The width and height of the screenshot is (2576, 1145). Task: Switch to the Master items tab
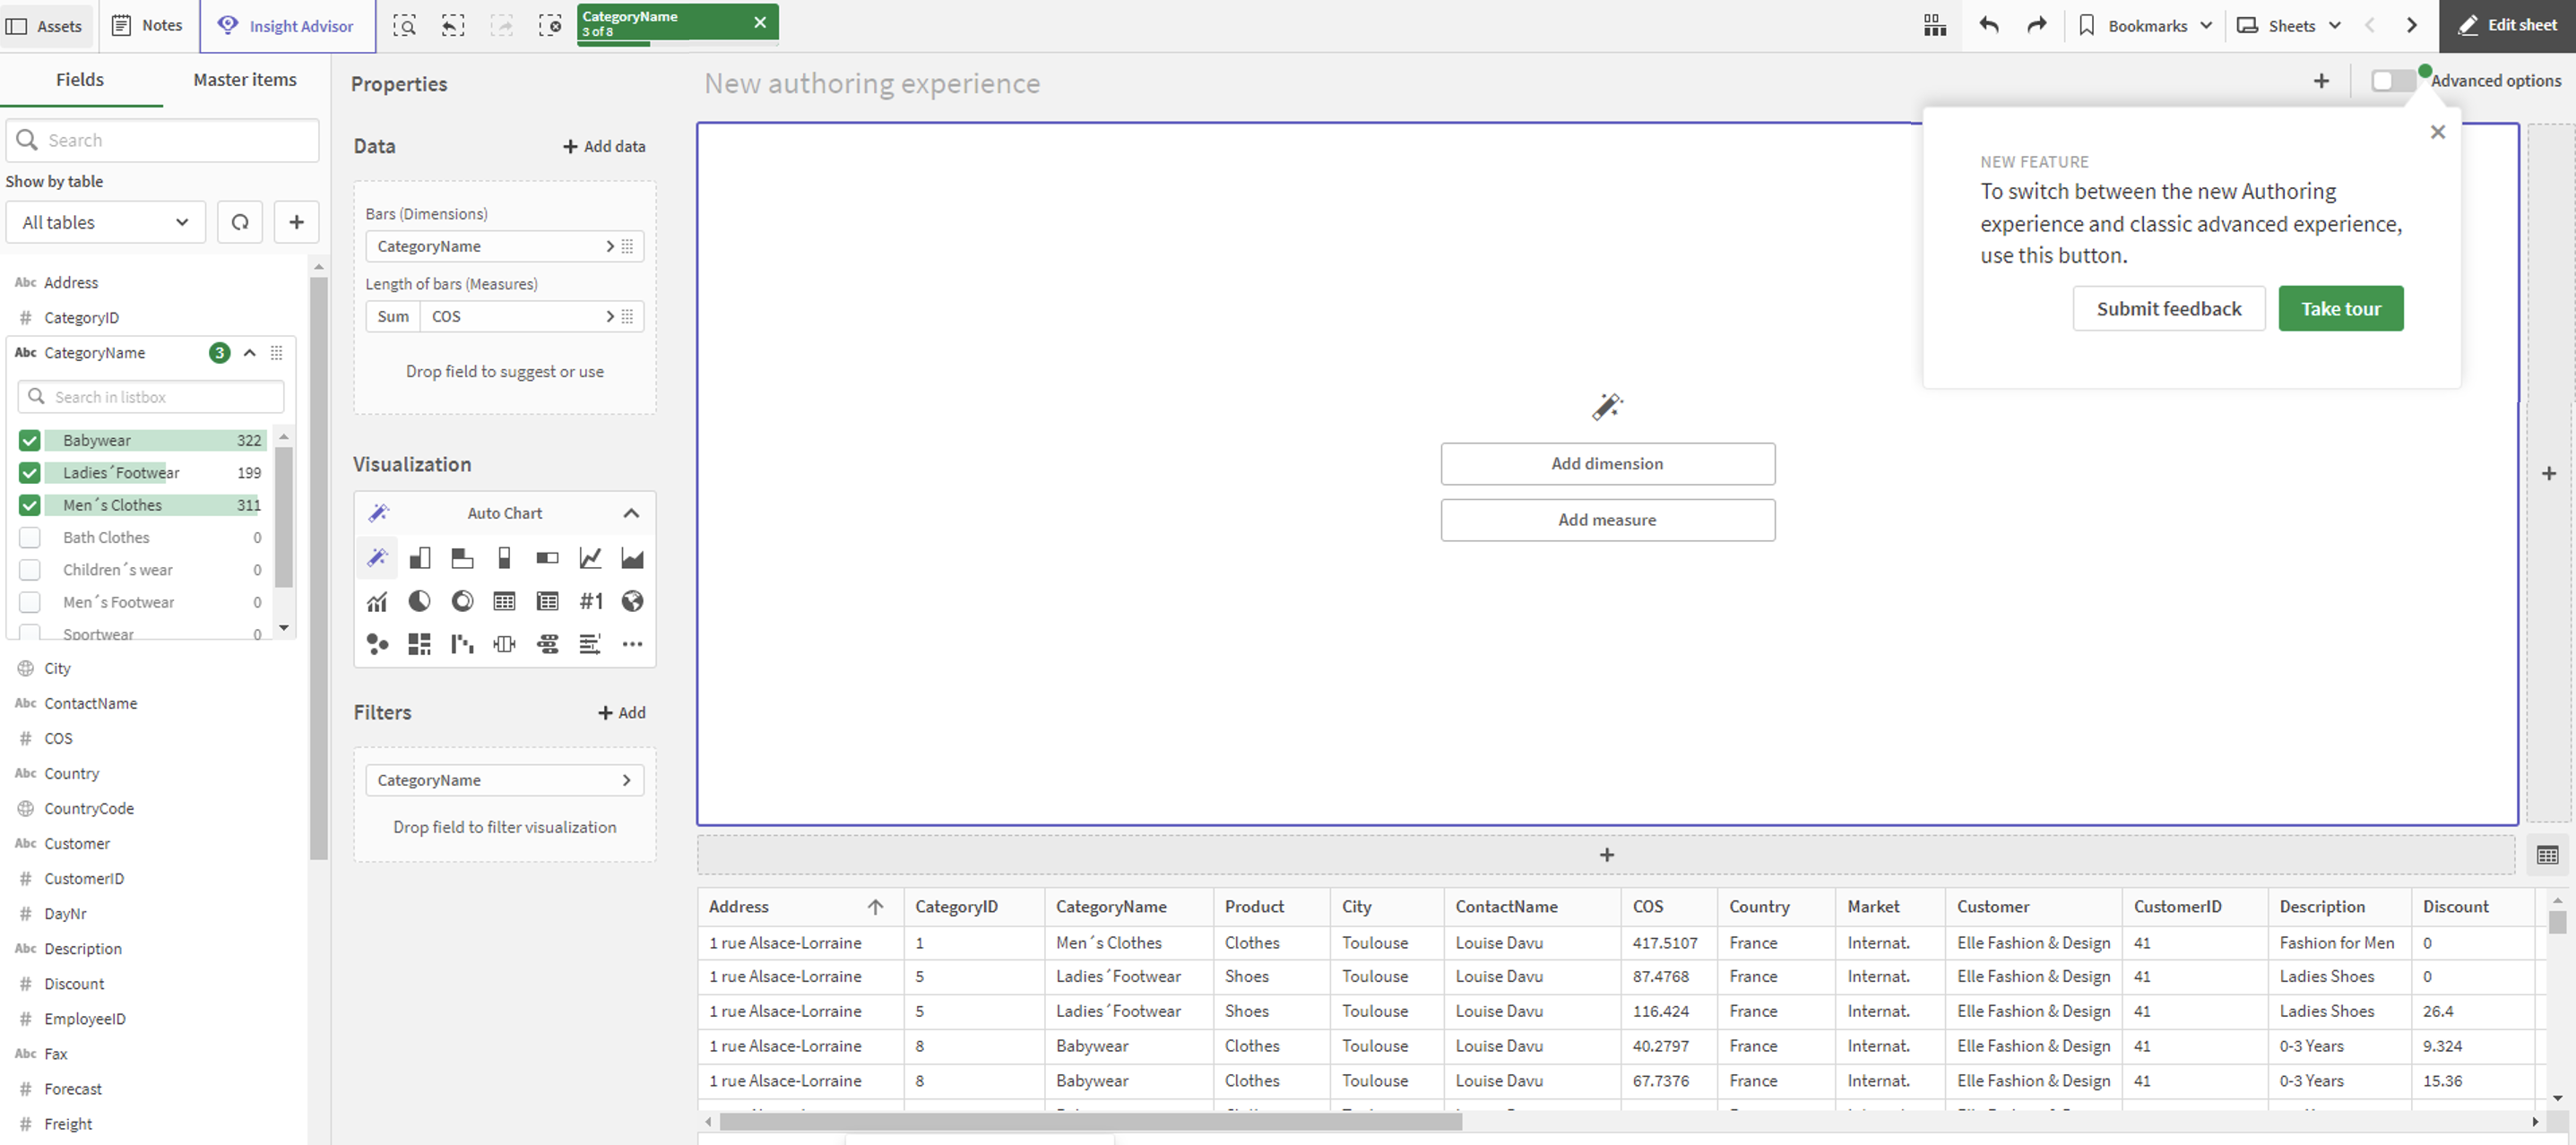[x=243, y=77]
